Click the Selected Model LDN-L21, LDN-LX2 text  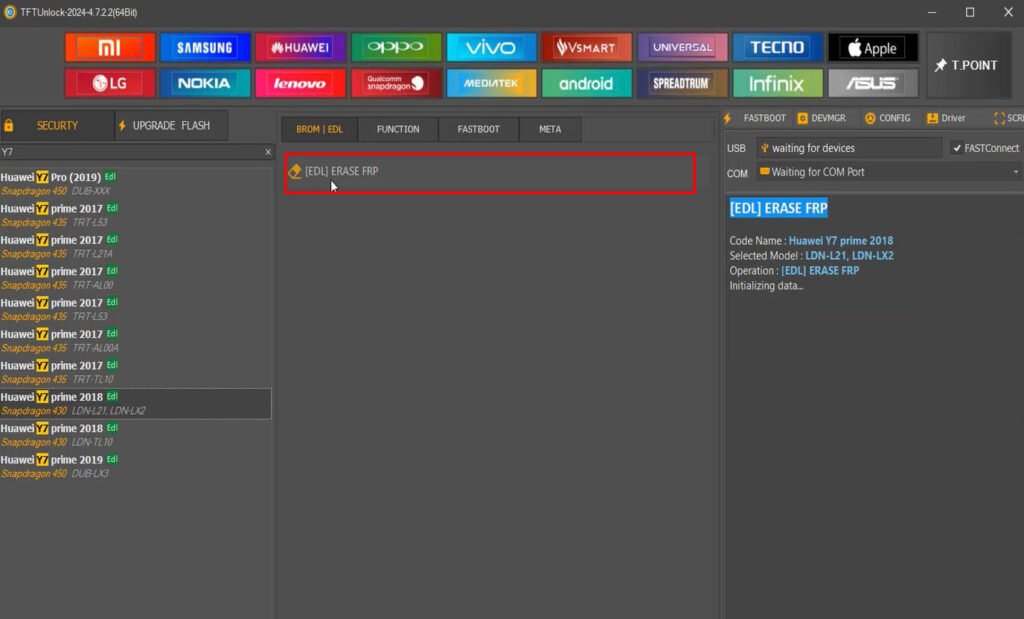811,256
